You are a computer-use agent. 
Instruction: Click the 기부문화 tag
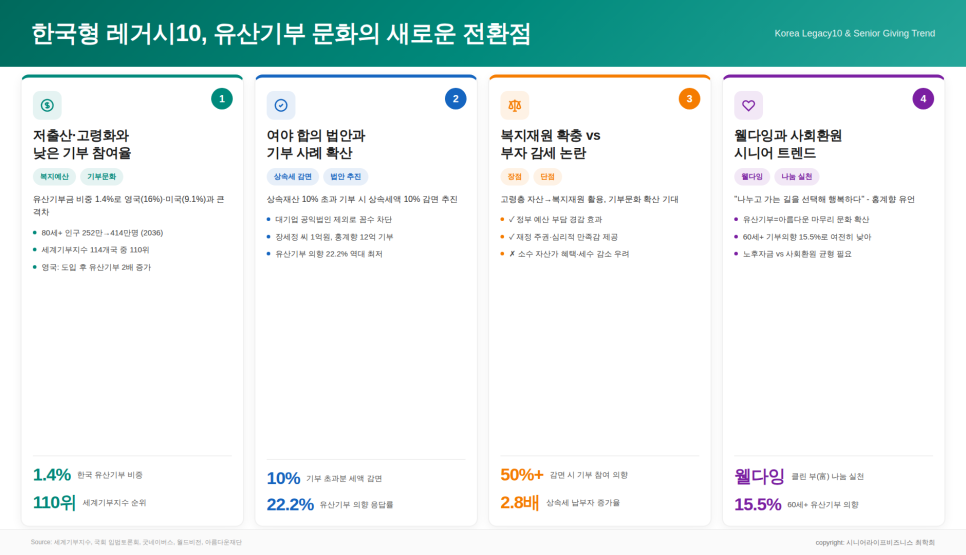101,176
